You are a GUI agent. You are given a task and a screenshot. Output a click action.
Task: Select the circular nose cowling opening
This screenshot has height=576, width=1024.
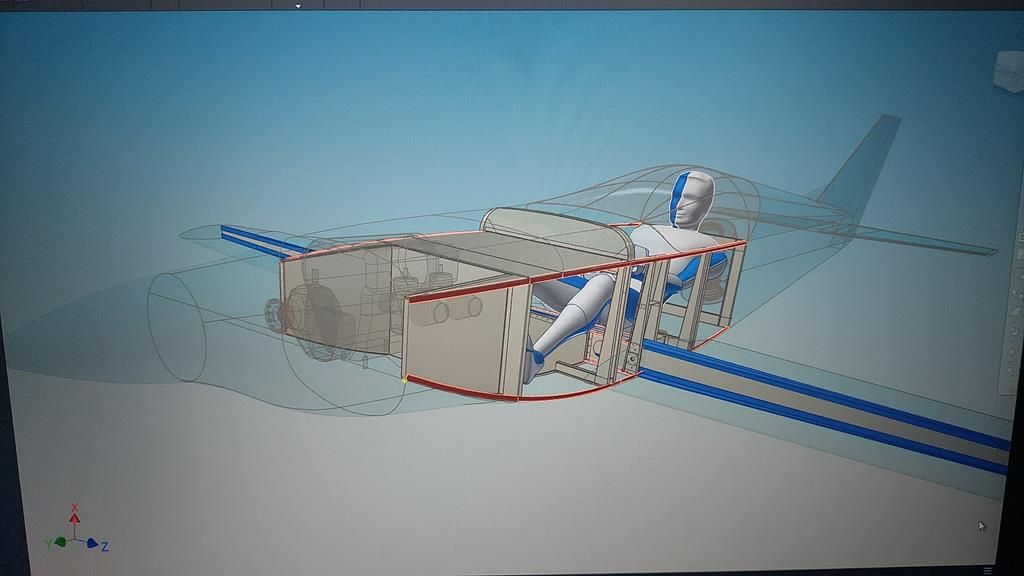pyautogui.click(x=175, y=325)
